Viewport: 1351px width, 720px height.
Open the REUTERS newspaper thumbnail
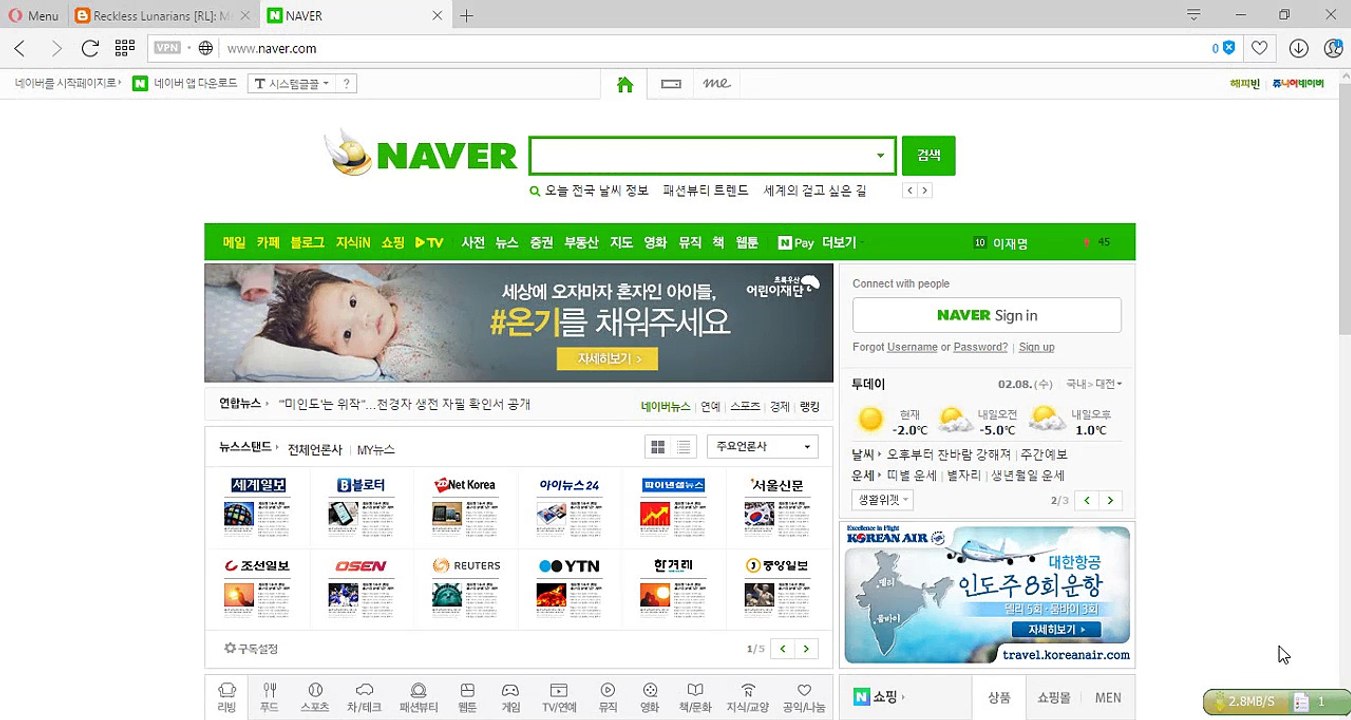coord(466,588)
